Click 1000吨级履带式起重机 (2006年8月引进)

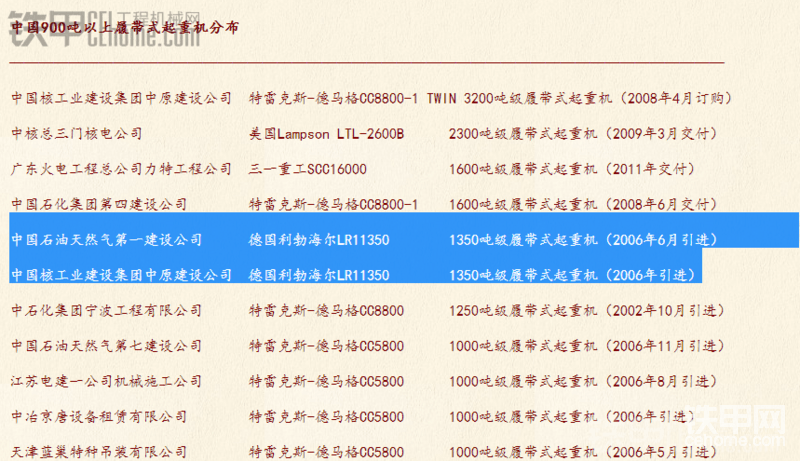coord(584,381)
